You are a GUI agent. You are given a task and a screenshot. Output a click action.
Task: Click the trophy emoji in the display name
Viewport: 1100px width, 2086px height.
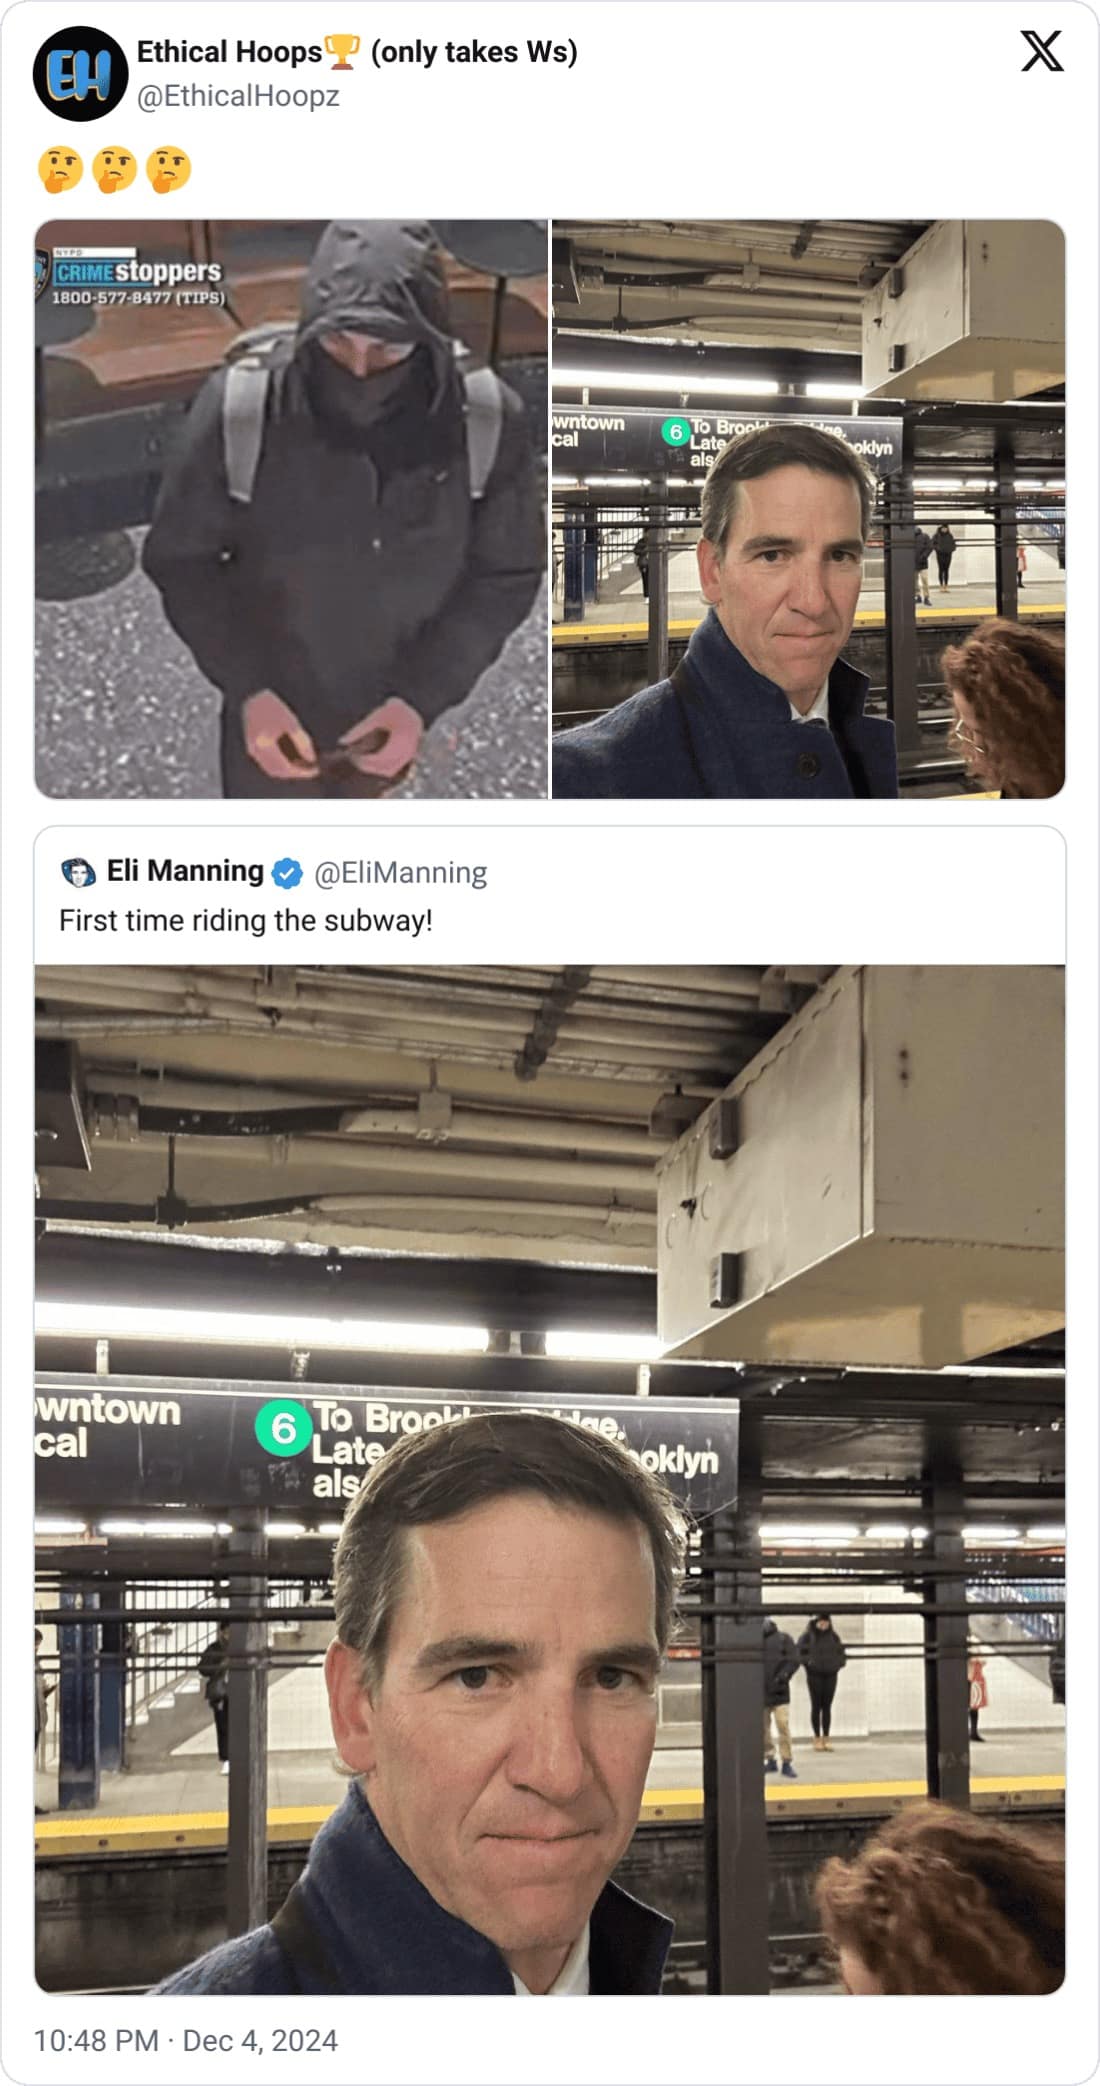(342, 52)
